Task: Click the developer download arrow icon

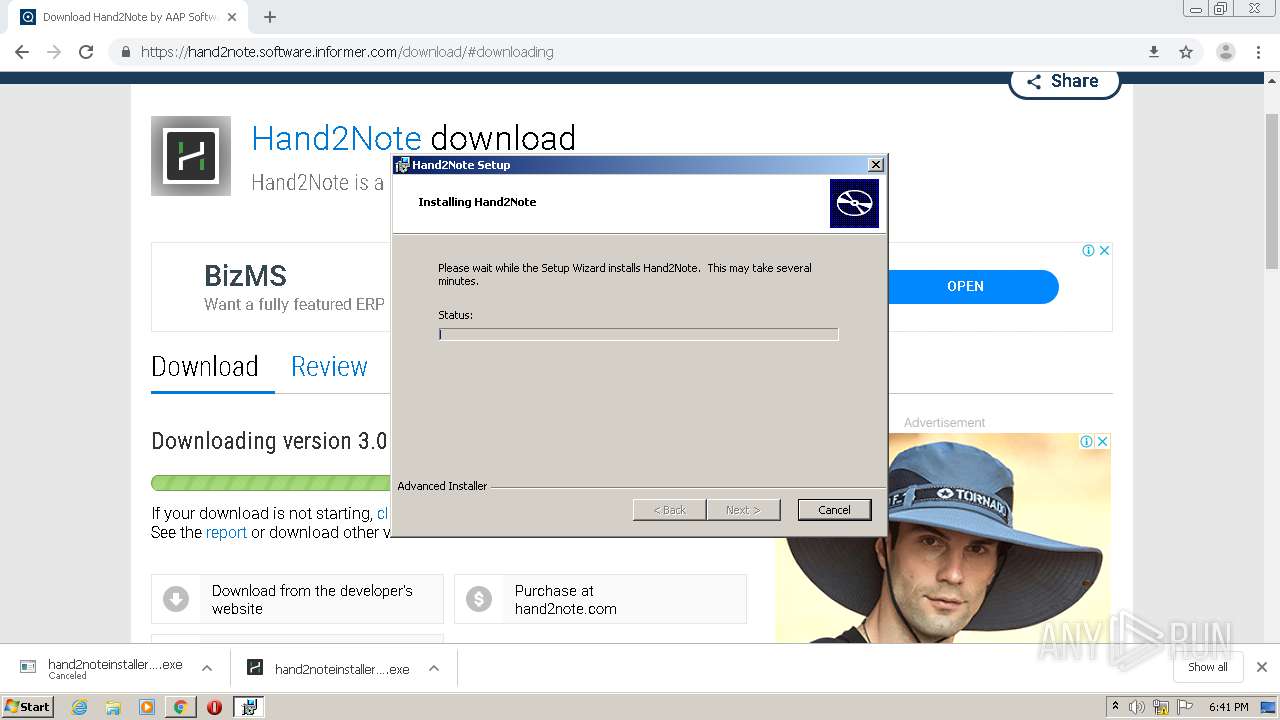Action: coord(176,599)
